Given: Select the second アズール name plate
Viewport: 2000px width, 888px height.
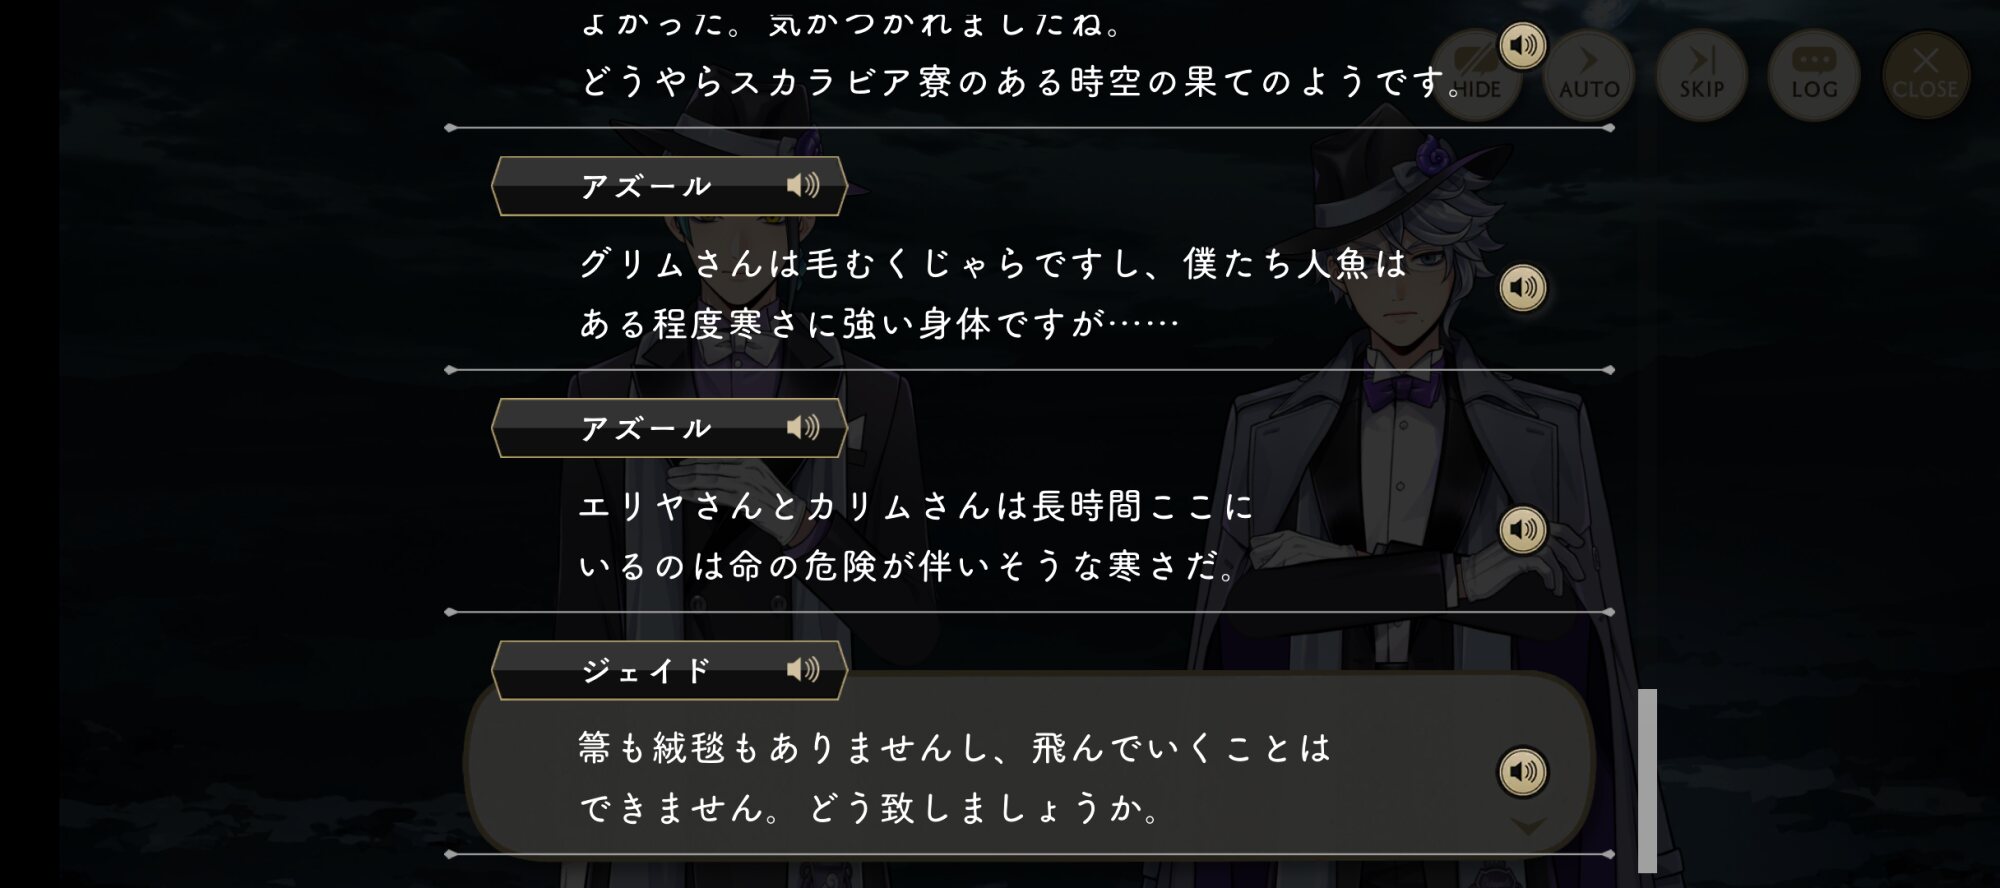Looking at the screenshot, I should click(x=669, y=428).
